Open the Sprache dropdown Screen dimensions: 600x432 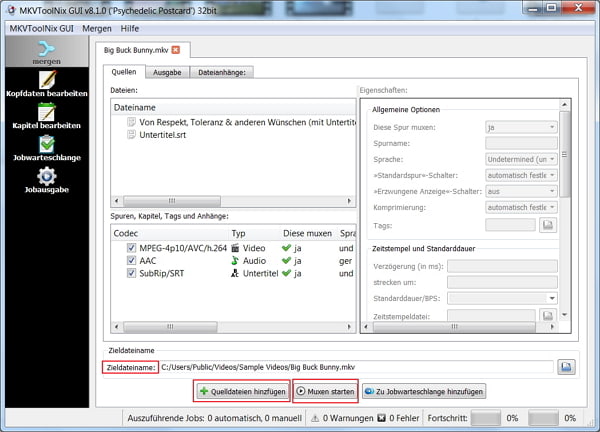coord(521,159)
